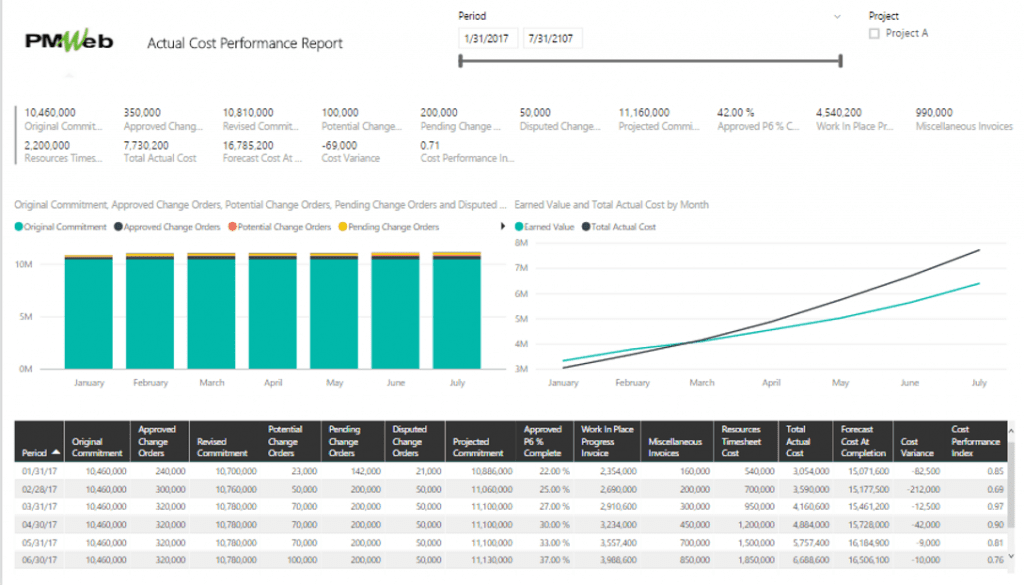Sort by Cost Performance Index column header
The image size is (1024, 585).
coord(975,441)
